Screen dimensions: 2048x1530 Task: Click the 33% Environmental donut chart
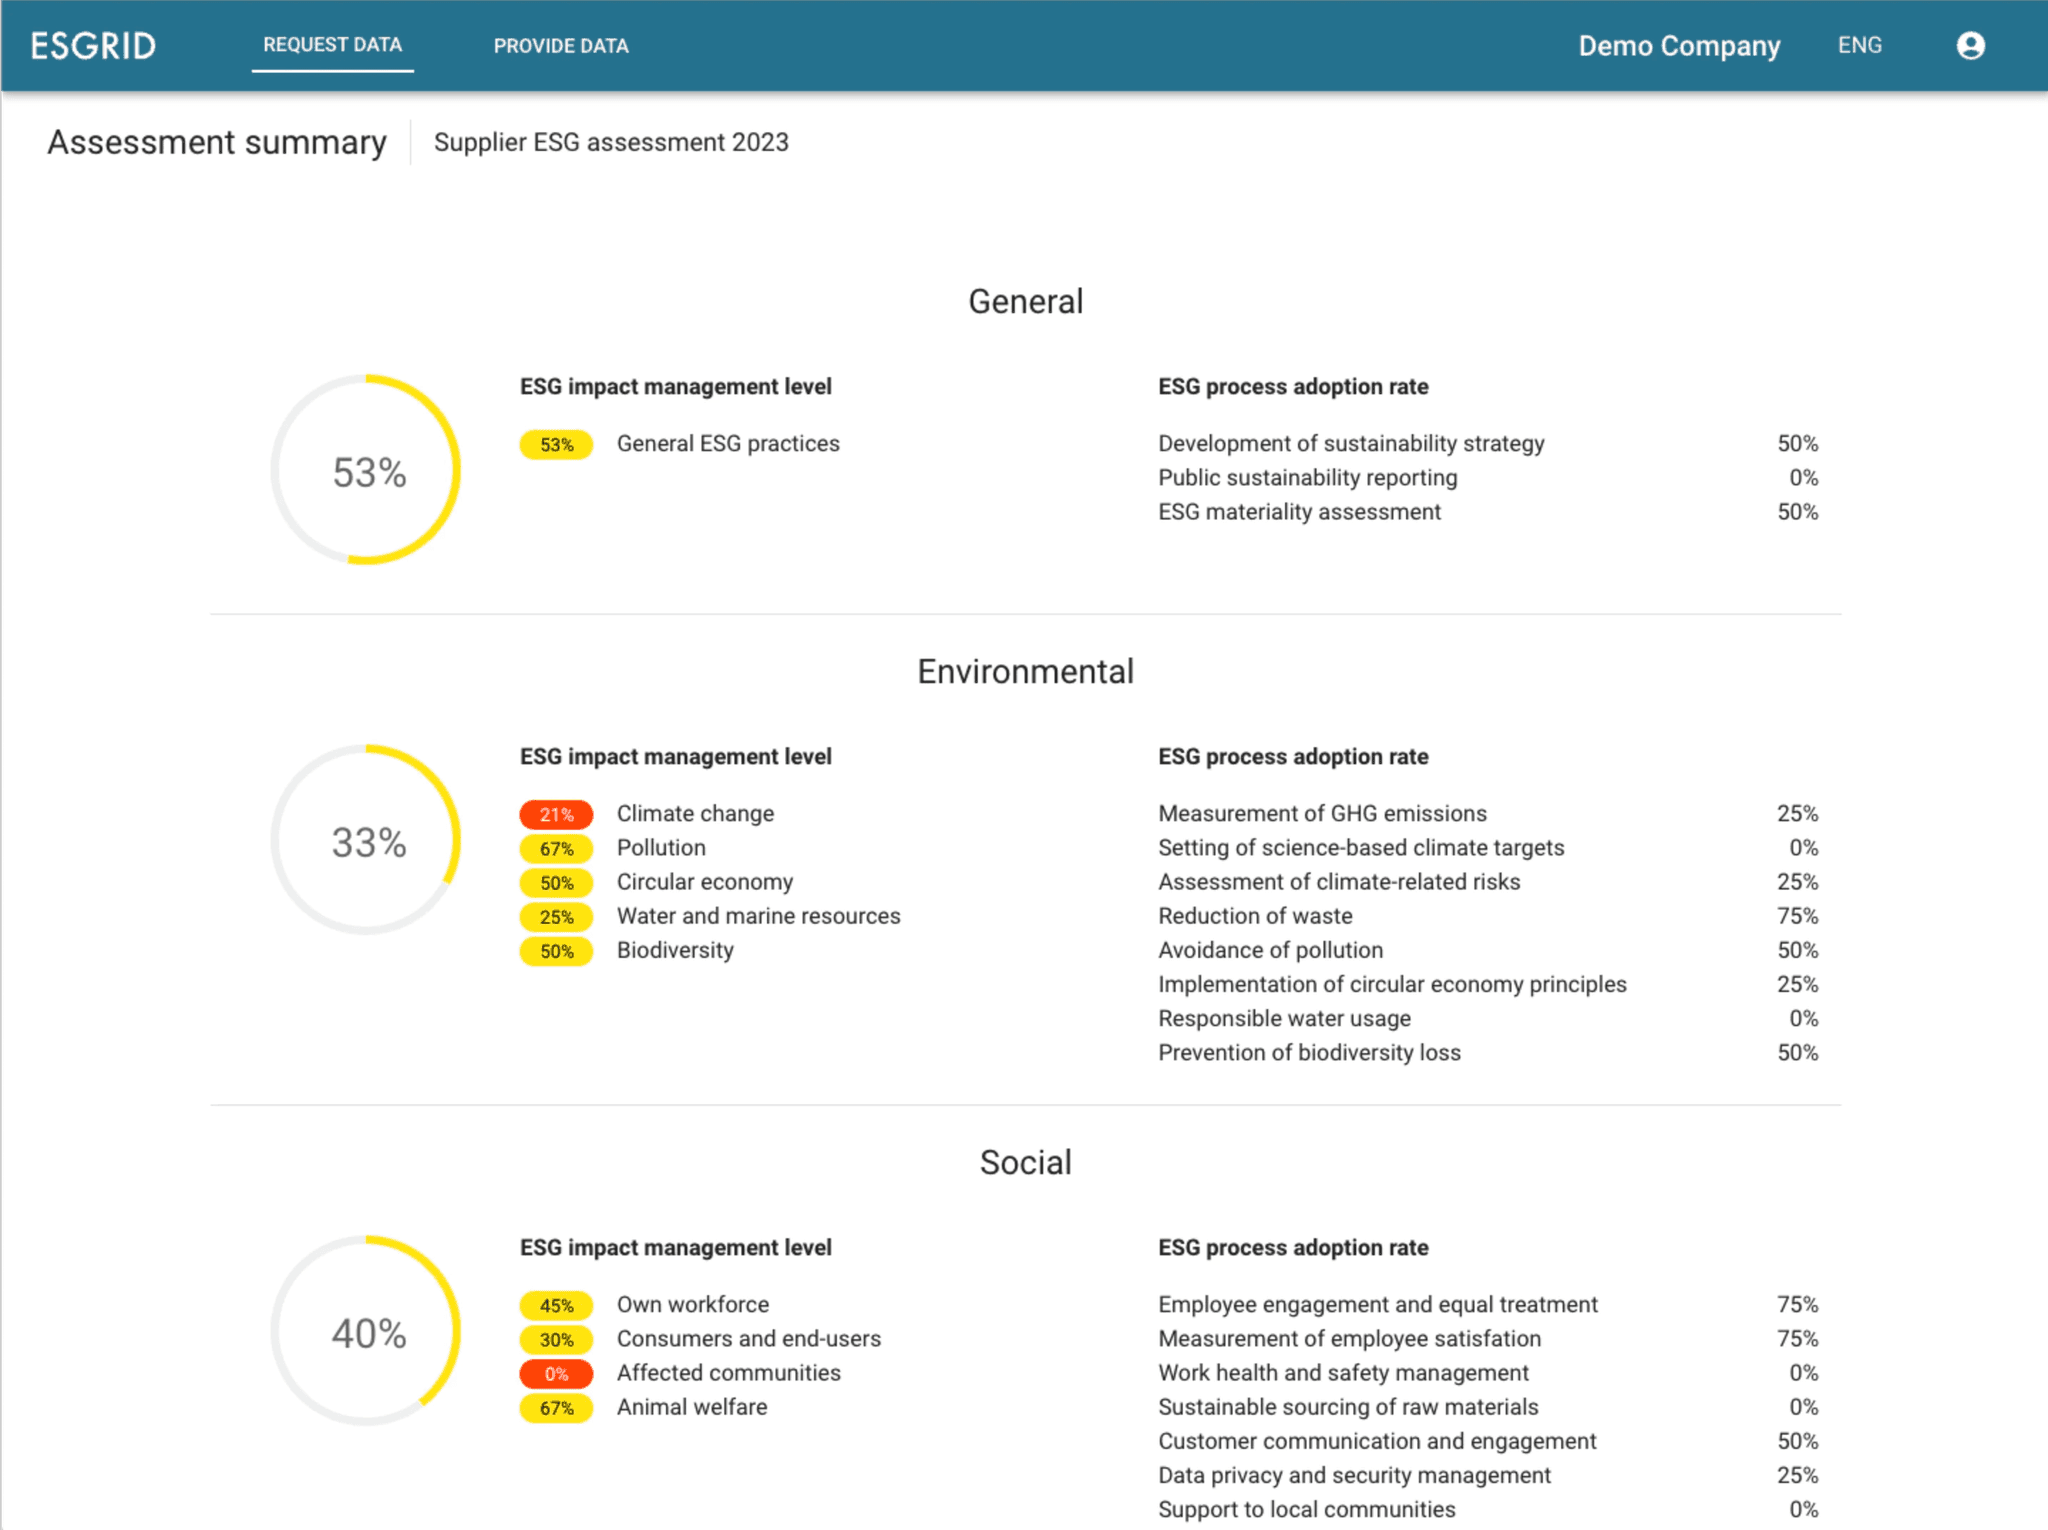coord(365,845)
